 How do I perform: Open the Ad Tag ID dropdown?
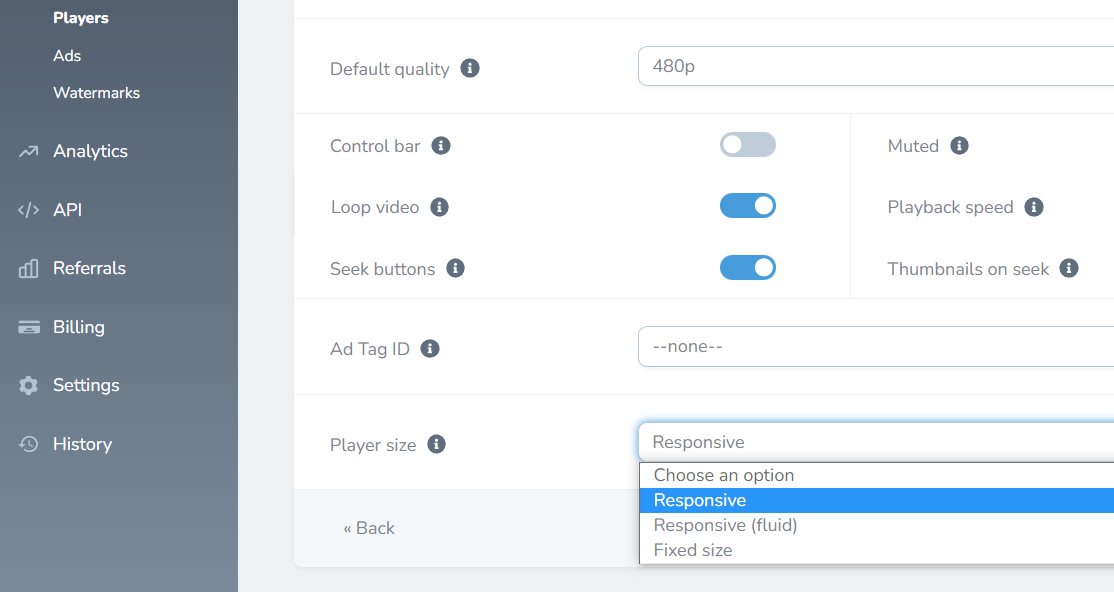[x=876, y=347]
